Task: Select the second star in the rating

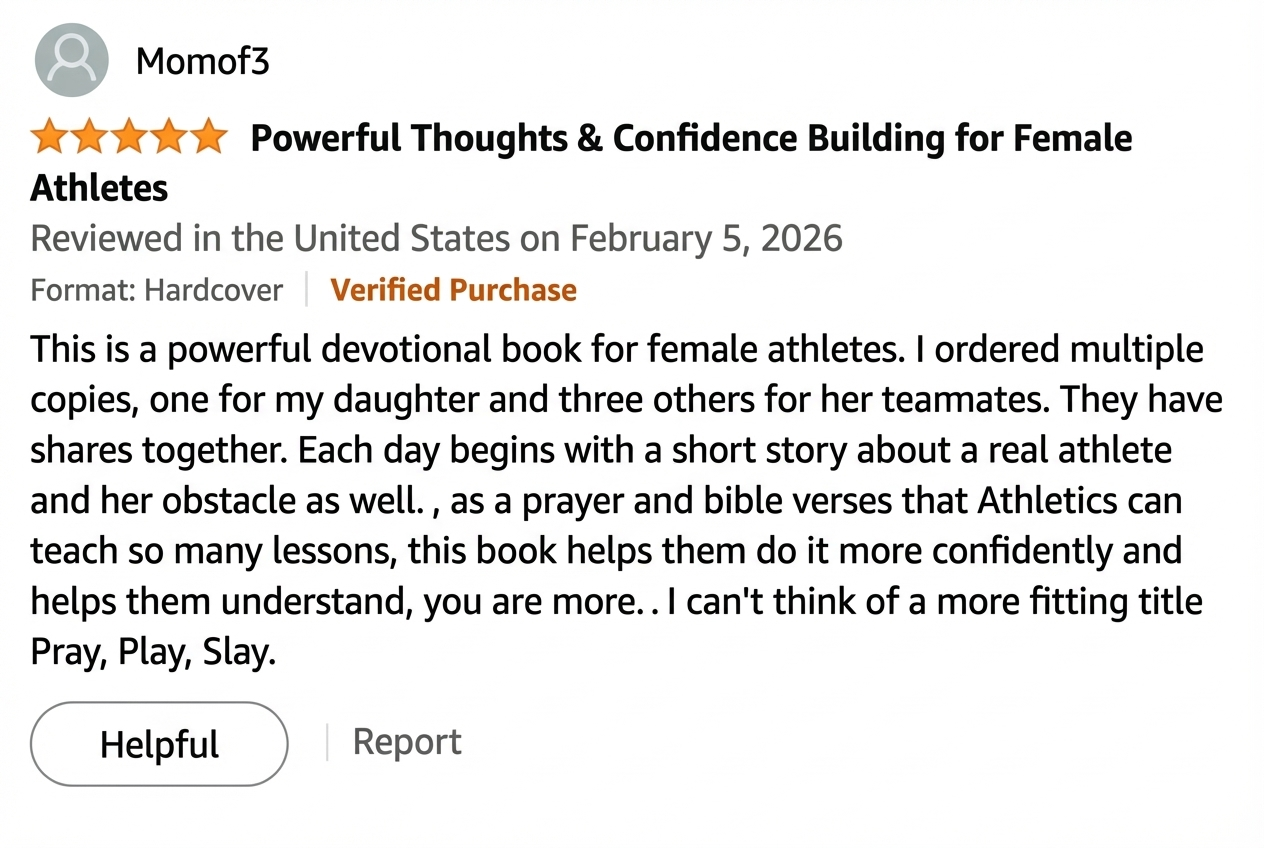Action: click(x=89, y=136)
